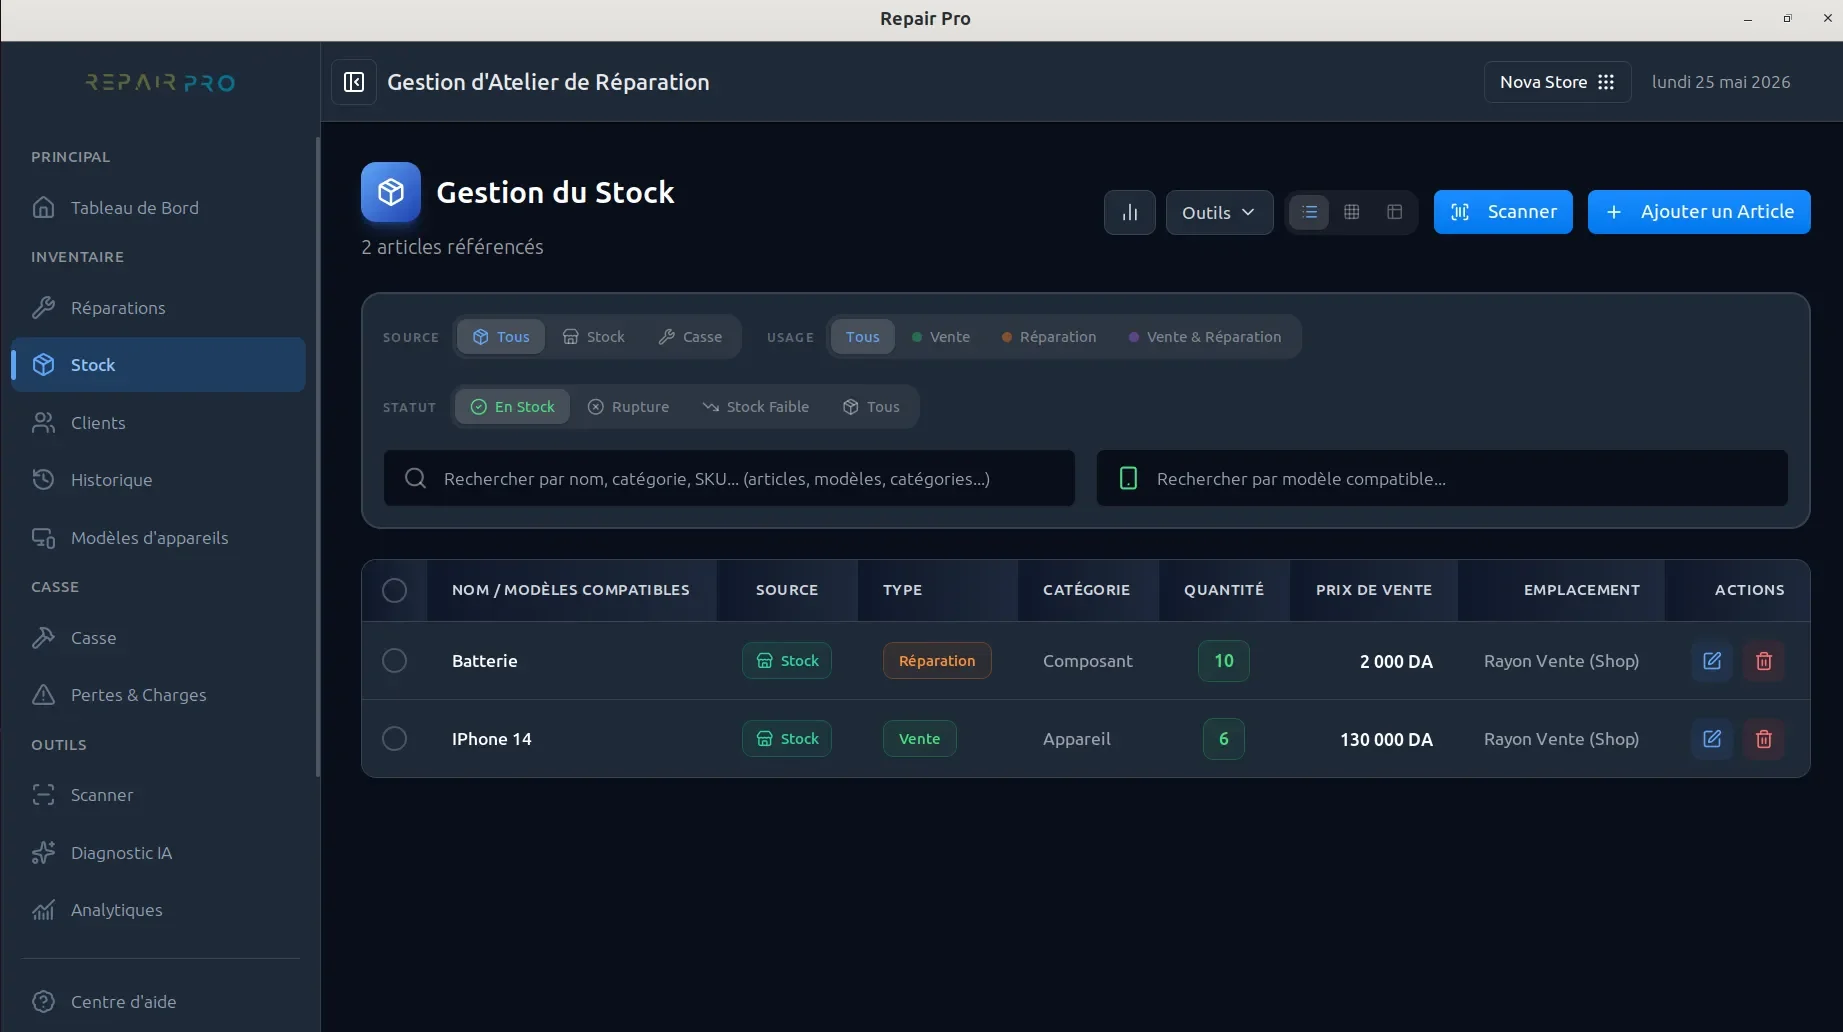Set status filter to Tous

871,407
